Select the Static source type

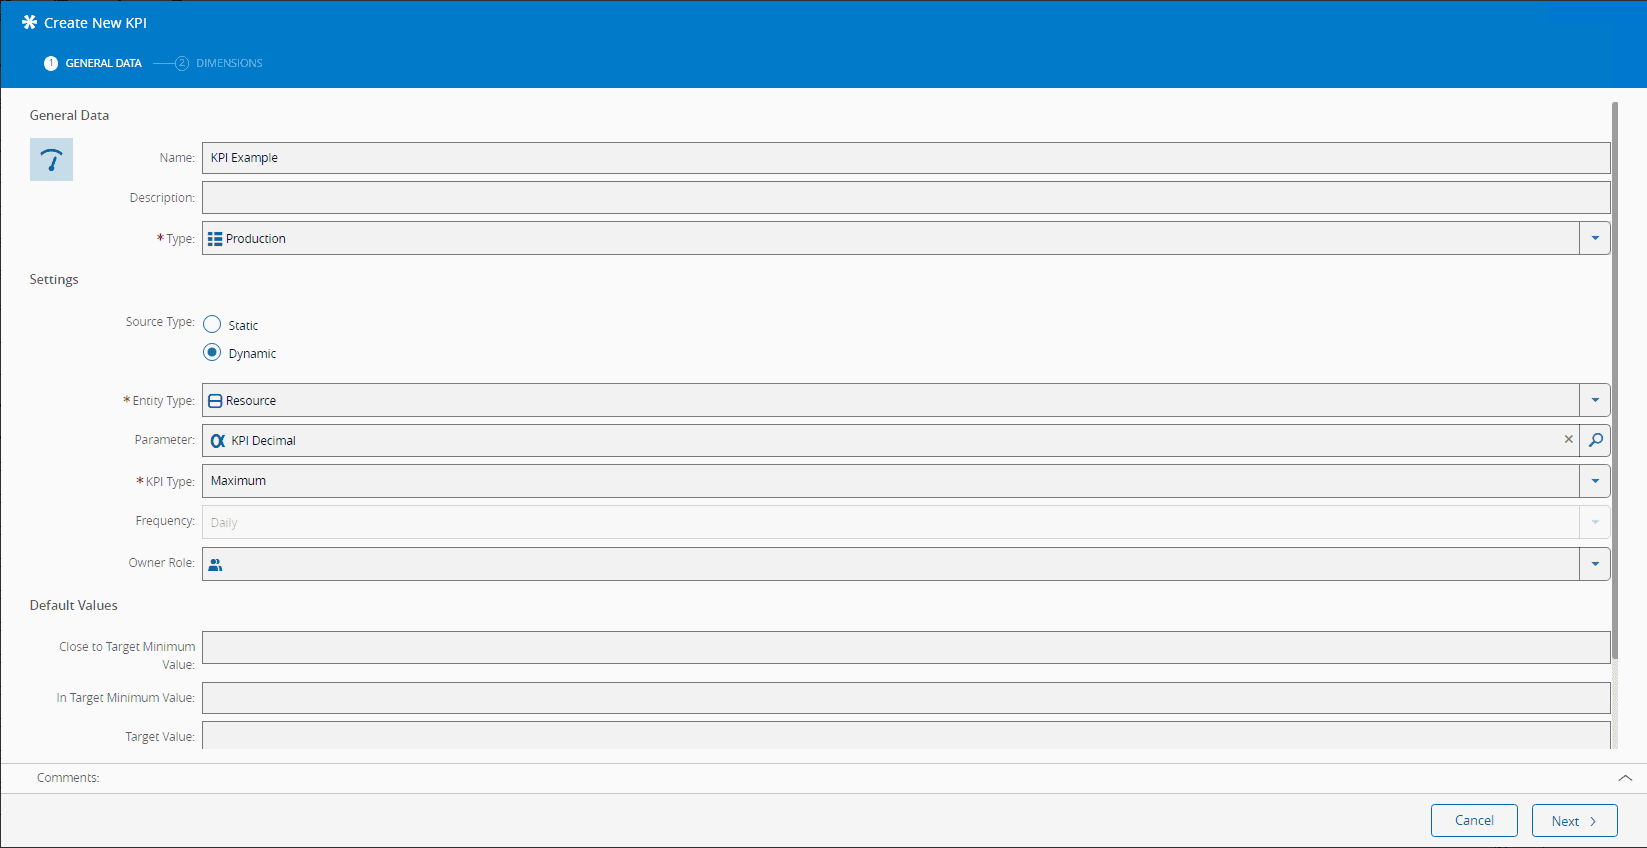tap(212, 324)
